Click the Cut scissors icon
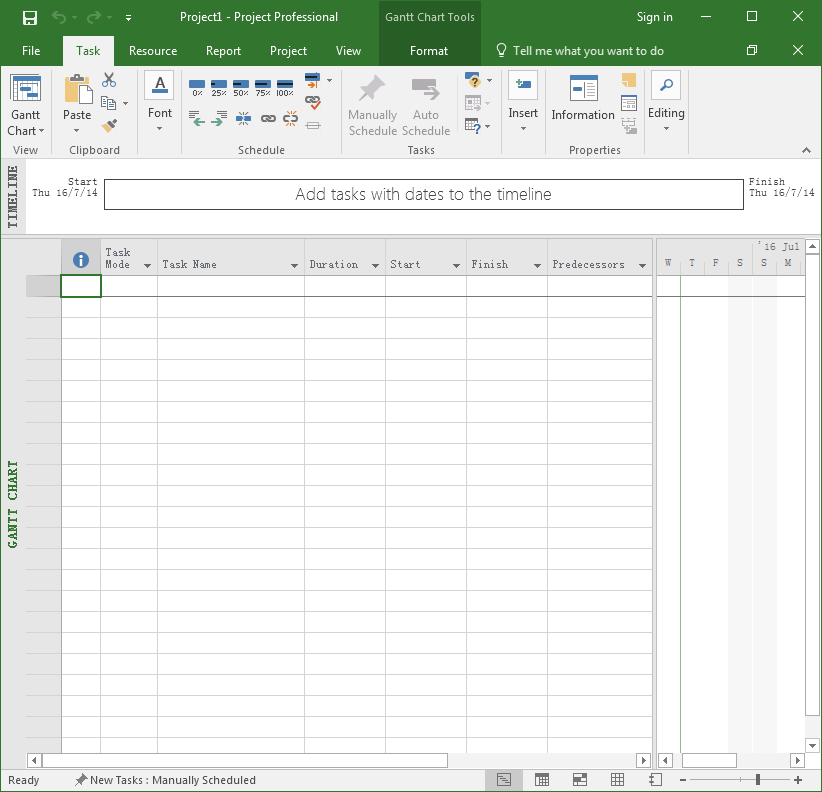The image size is (822, 792). pos(109,80)
